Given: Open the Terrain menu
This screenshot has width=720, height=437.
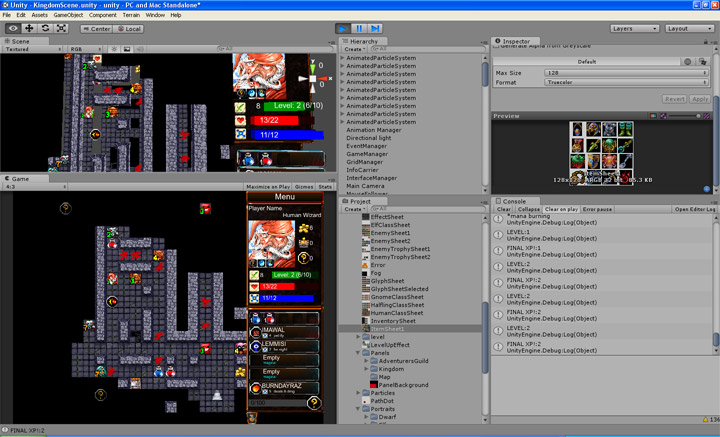Looking at the screenshot, I should [131, 15].
